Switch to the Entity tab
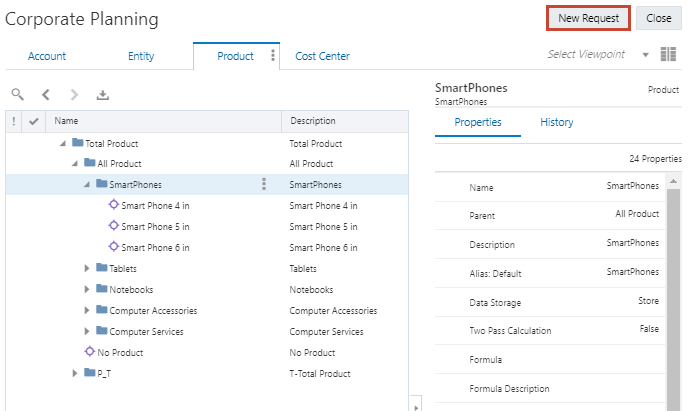The image size is (693, 411). 141,56
